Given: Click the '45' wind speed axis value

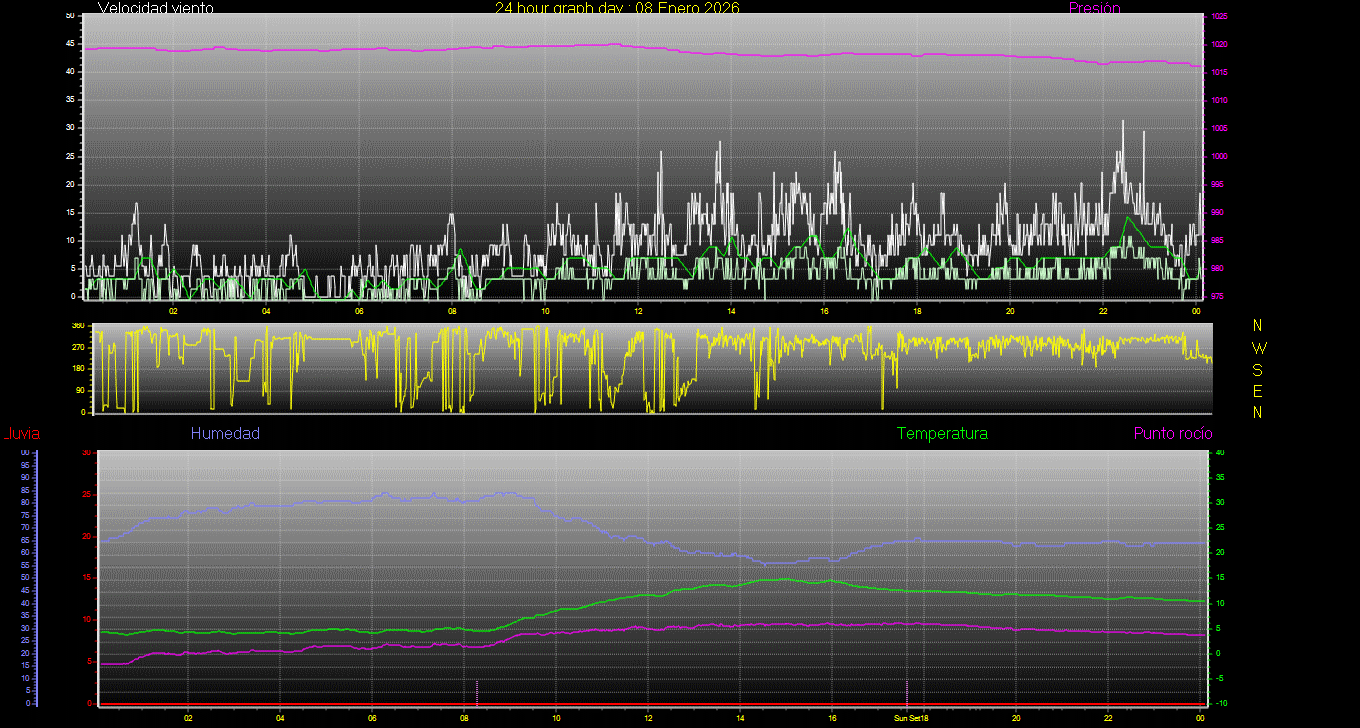Looking at the screenshot, I should click(x=69, y=44).
